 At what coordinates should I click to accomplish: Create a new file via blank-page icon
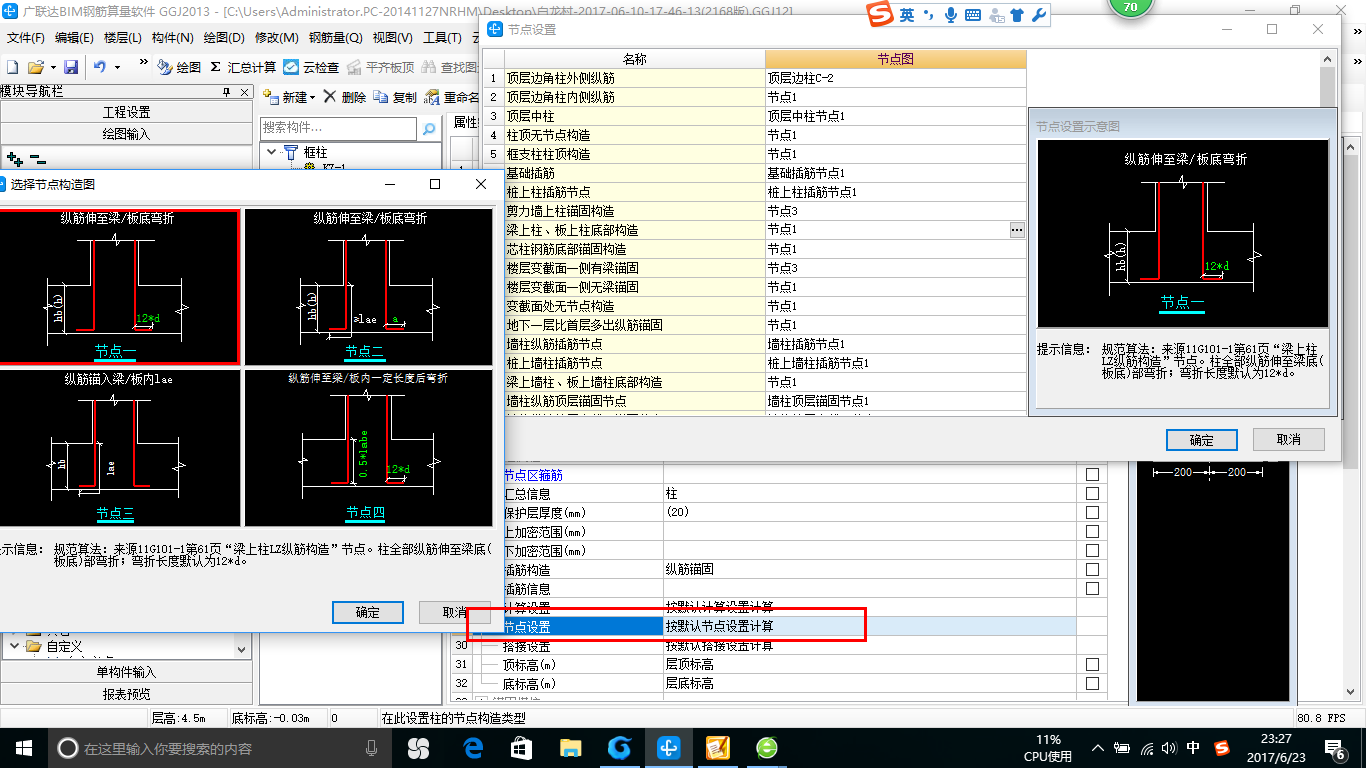(x=12, y=67)
